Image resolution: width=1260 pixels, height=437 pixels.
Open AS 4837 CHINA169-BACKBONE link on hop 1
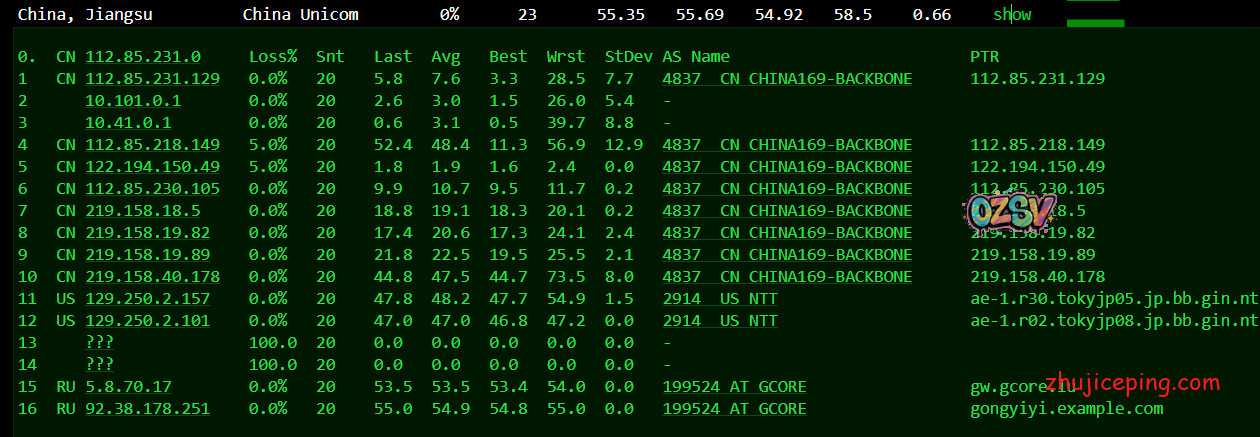point(787,79)
